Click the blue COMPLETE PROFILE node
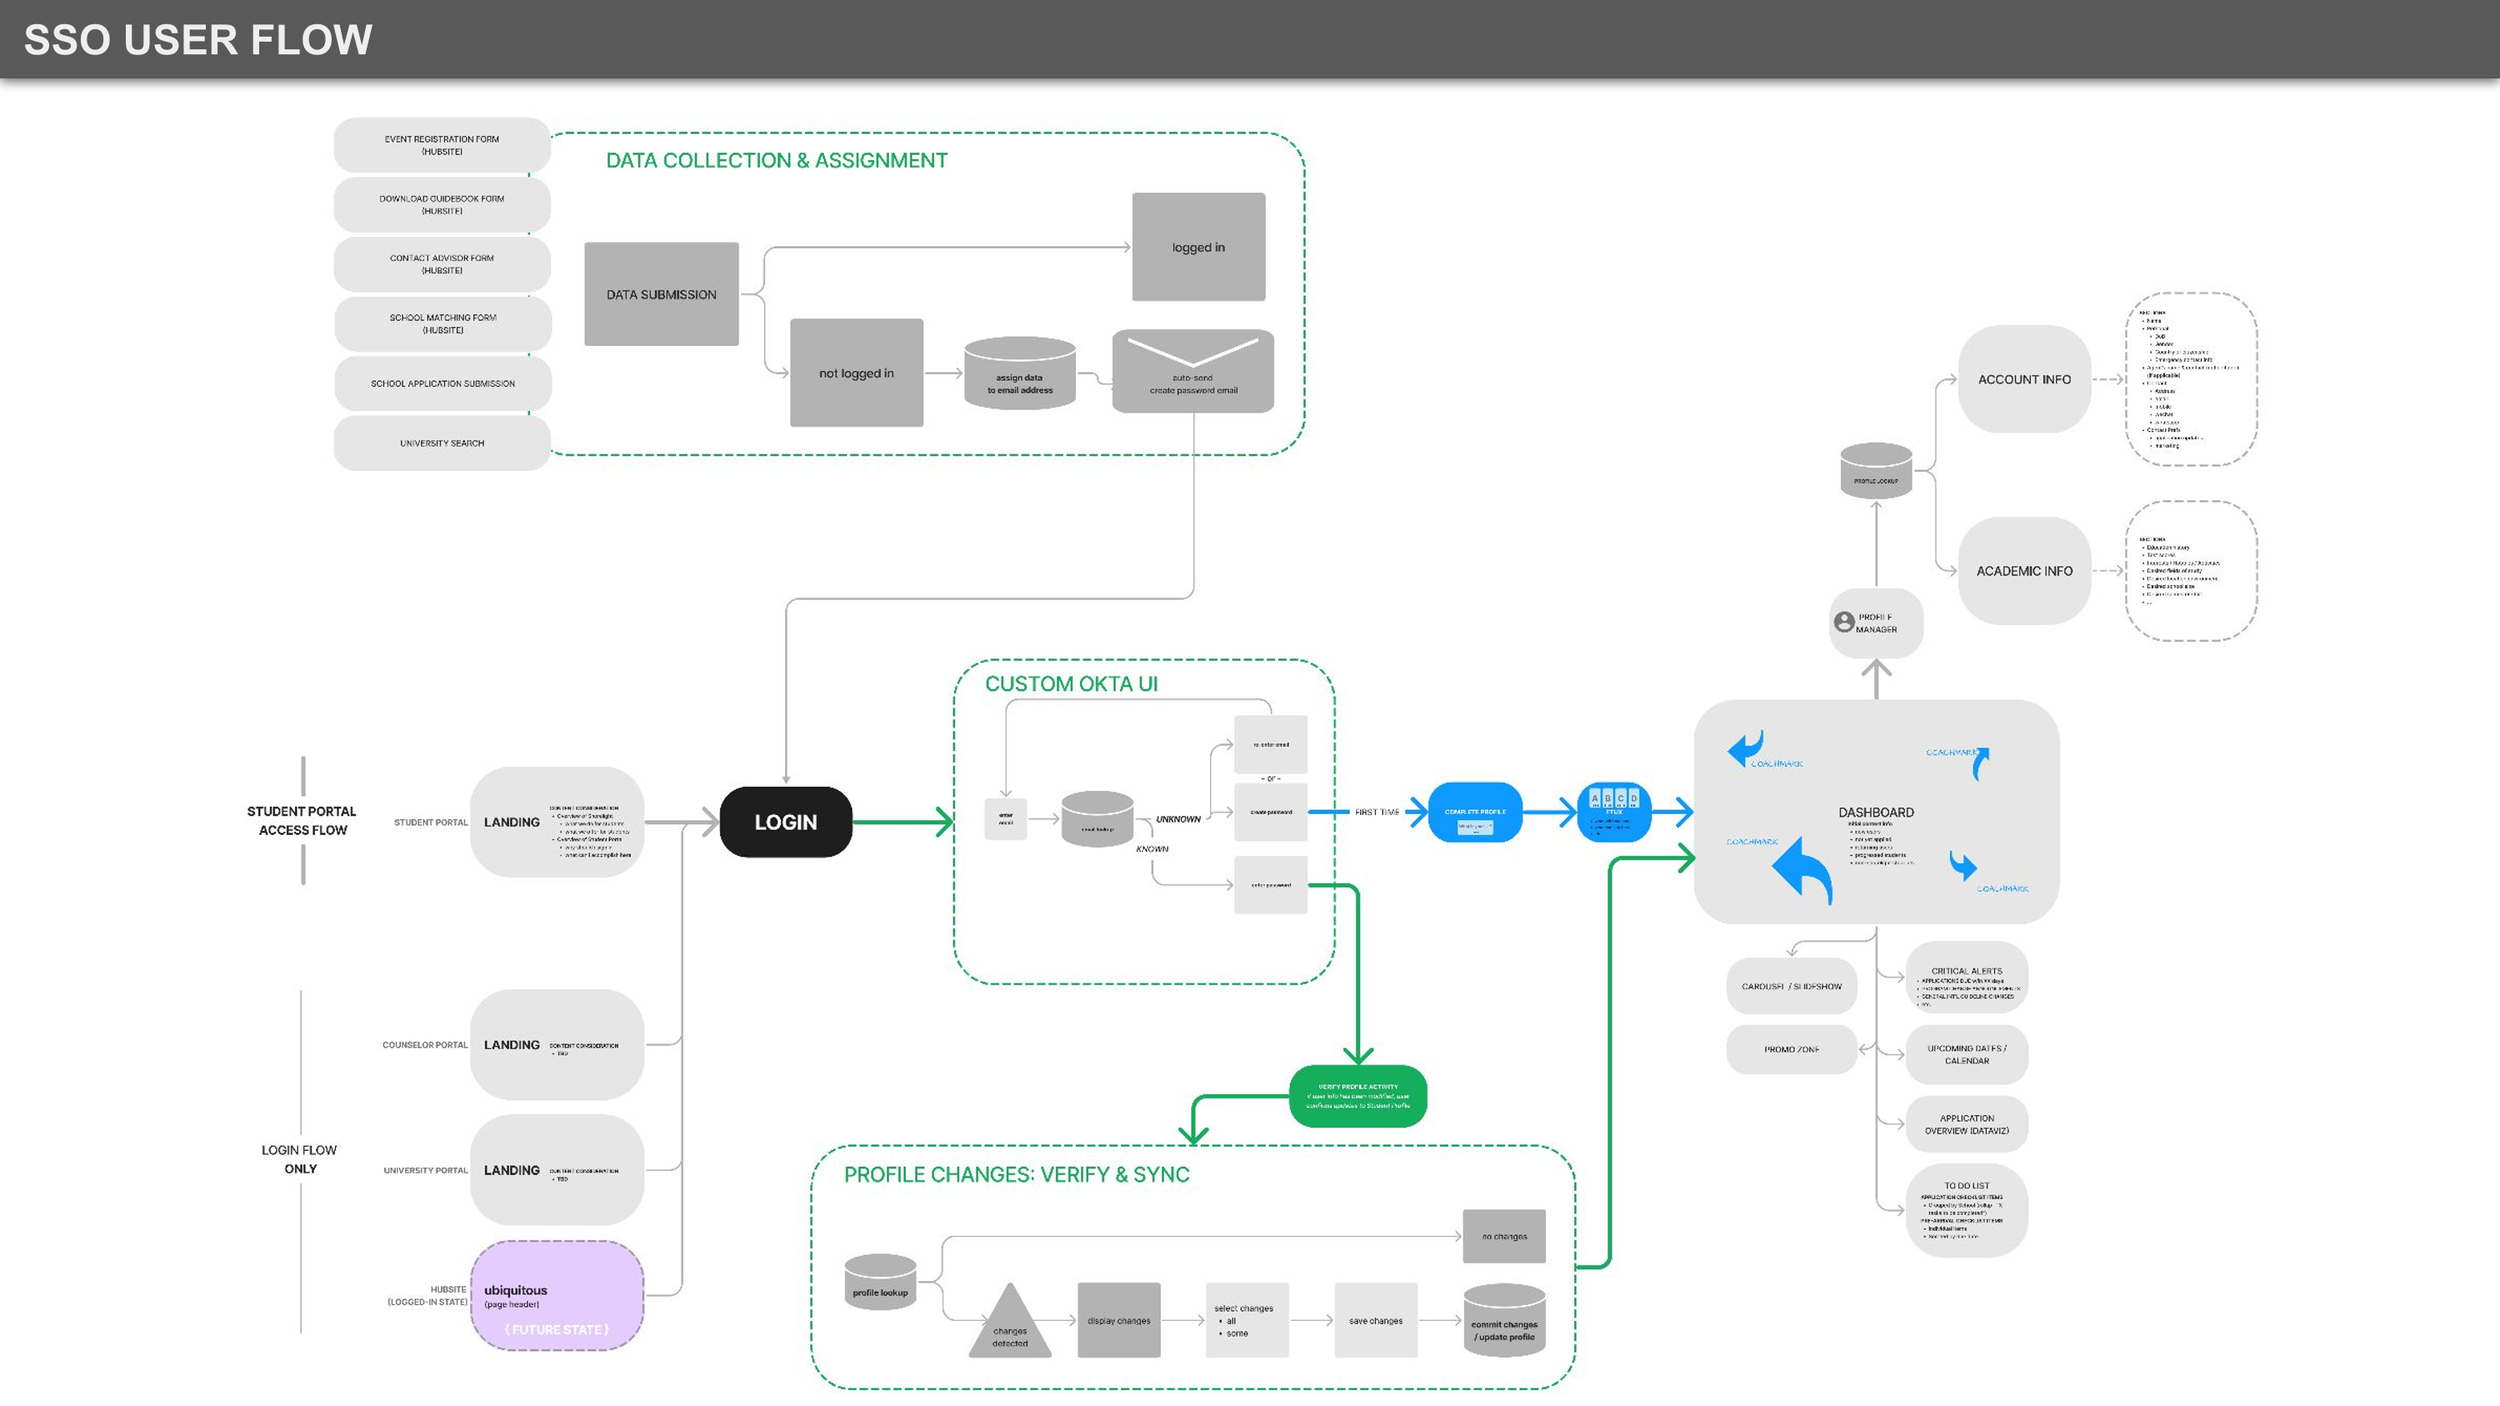 (x=1475, y=812)
